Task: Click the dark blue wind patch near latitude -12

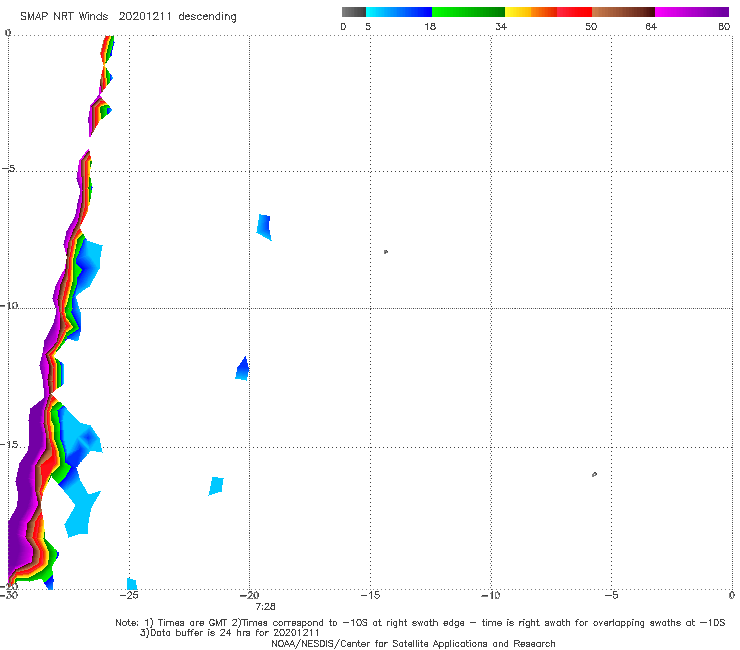Action: pos(243,369)
